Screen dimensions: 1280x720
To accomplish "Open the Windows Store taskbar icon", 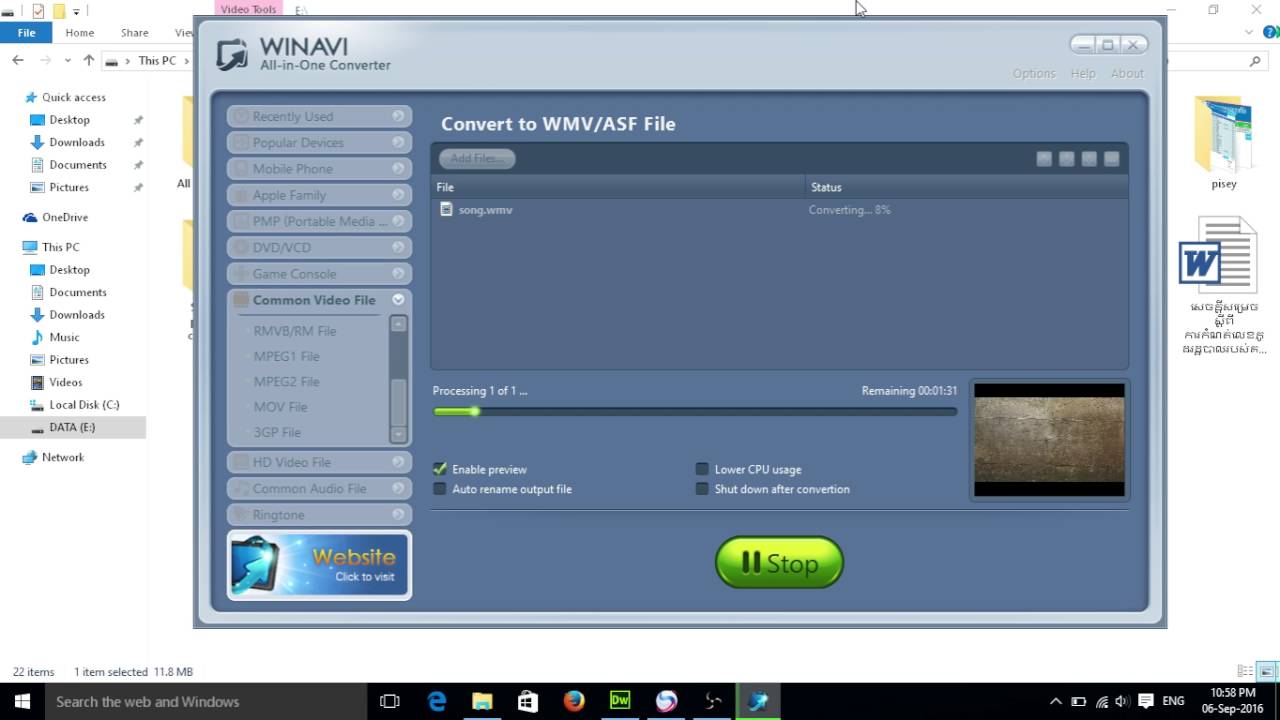I will (527, 701).
